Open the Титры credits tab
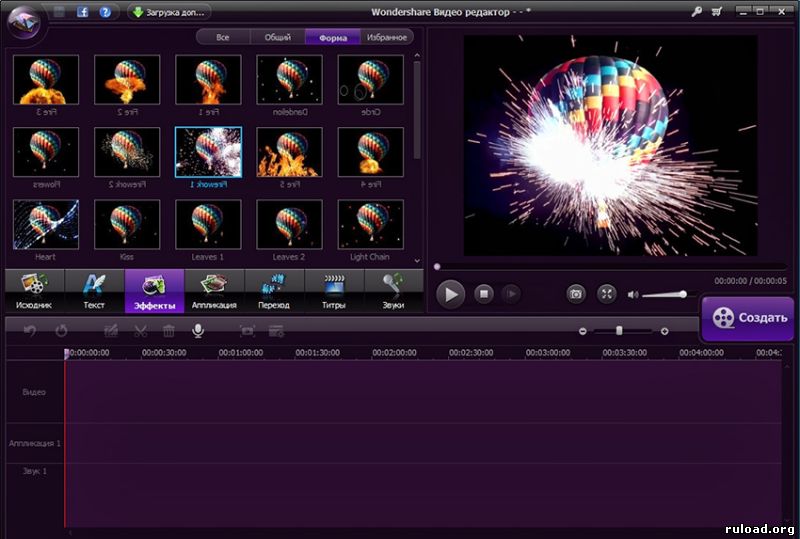Viewport: 800px width, 539px height. pos(333,292)
